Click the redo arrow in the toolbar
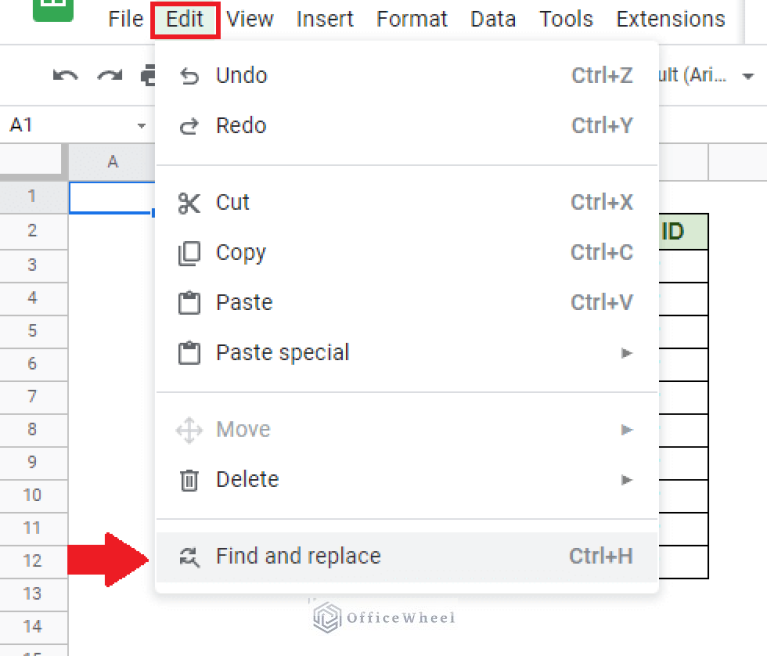Screen dimensions: 767x656 coord(108,76)
